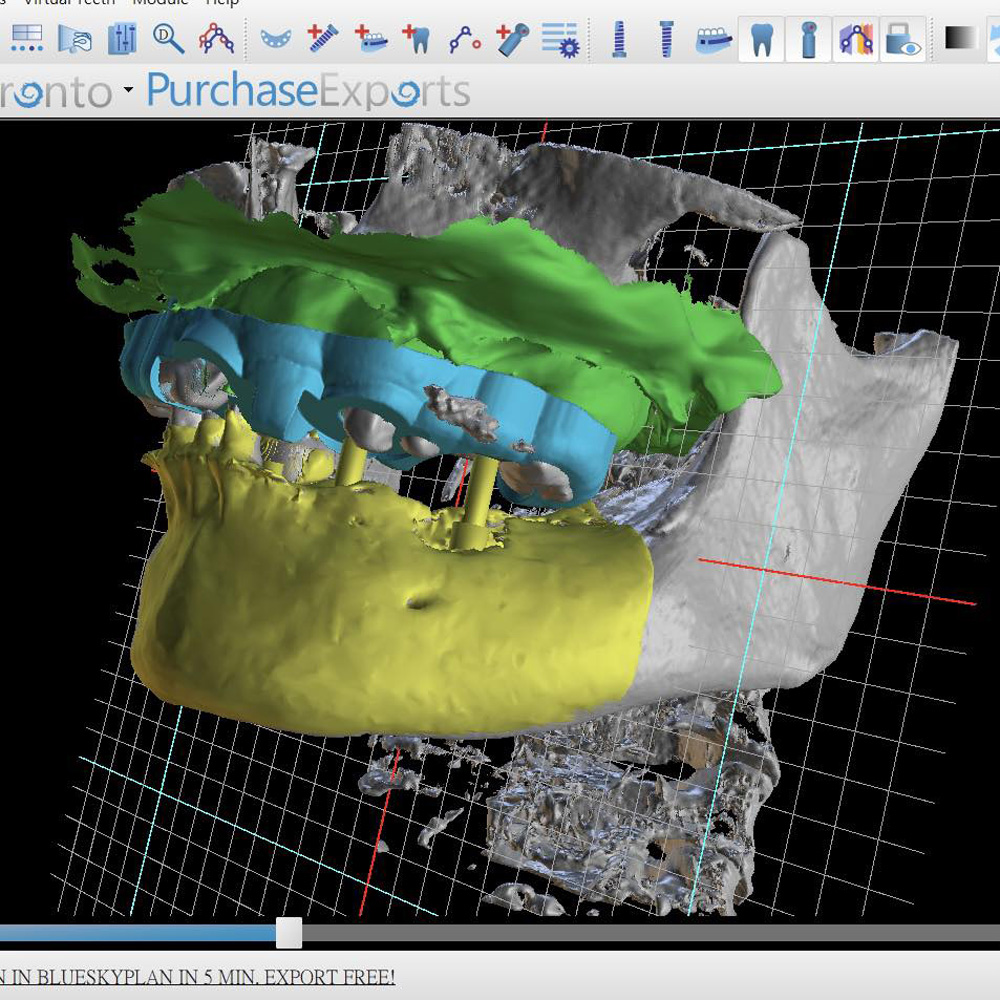1000x1000 pixels.
Task: Select the panoramic curve tool icon
Action: [216, 39]
